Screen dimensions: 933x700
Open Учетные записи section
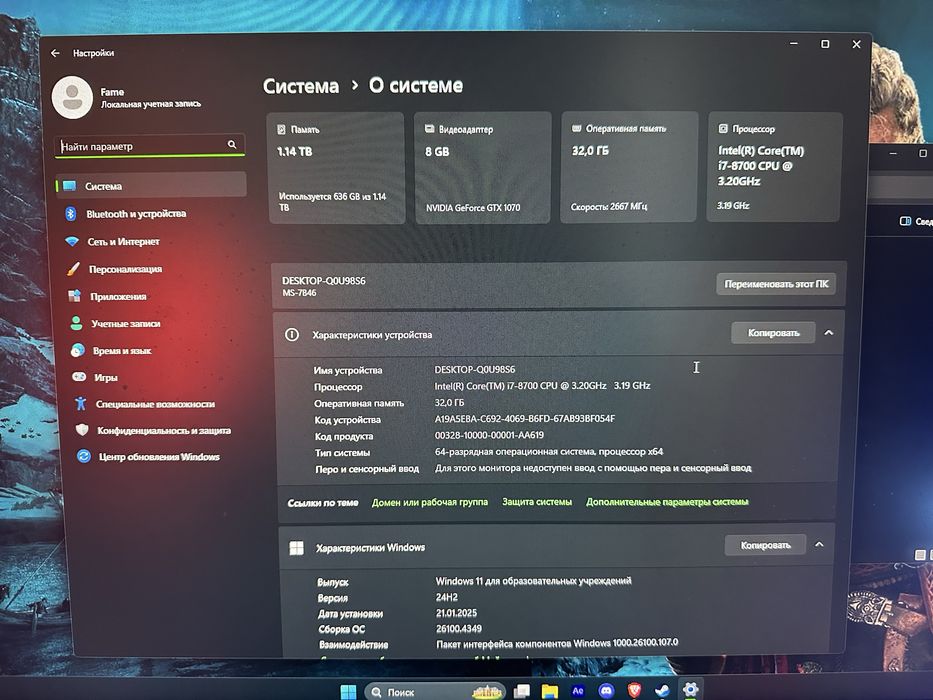(x=126, y=324)
